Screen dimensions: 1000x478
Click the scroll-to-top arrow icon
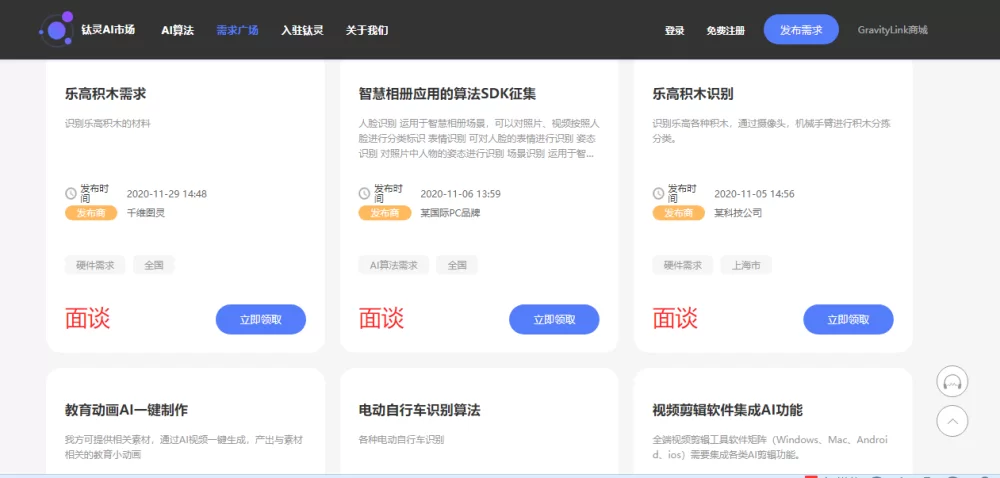[952, 421]
